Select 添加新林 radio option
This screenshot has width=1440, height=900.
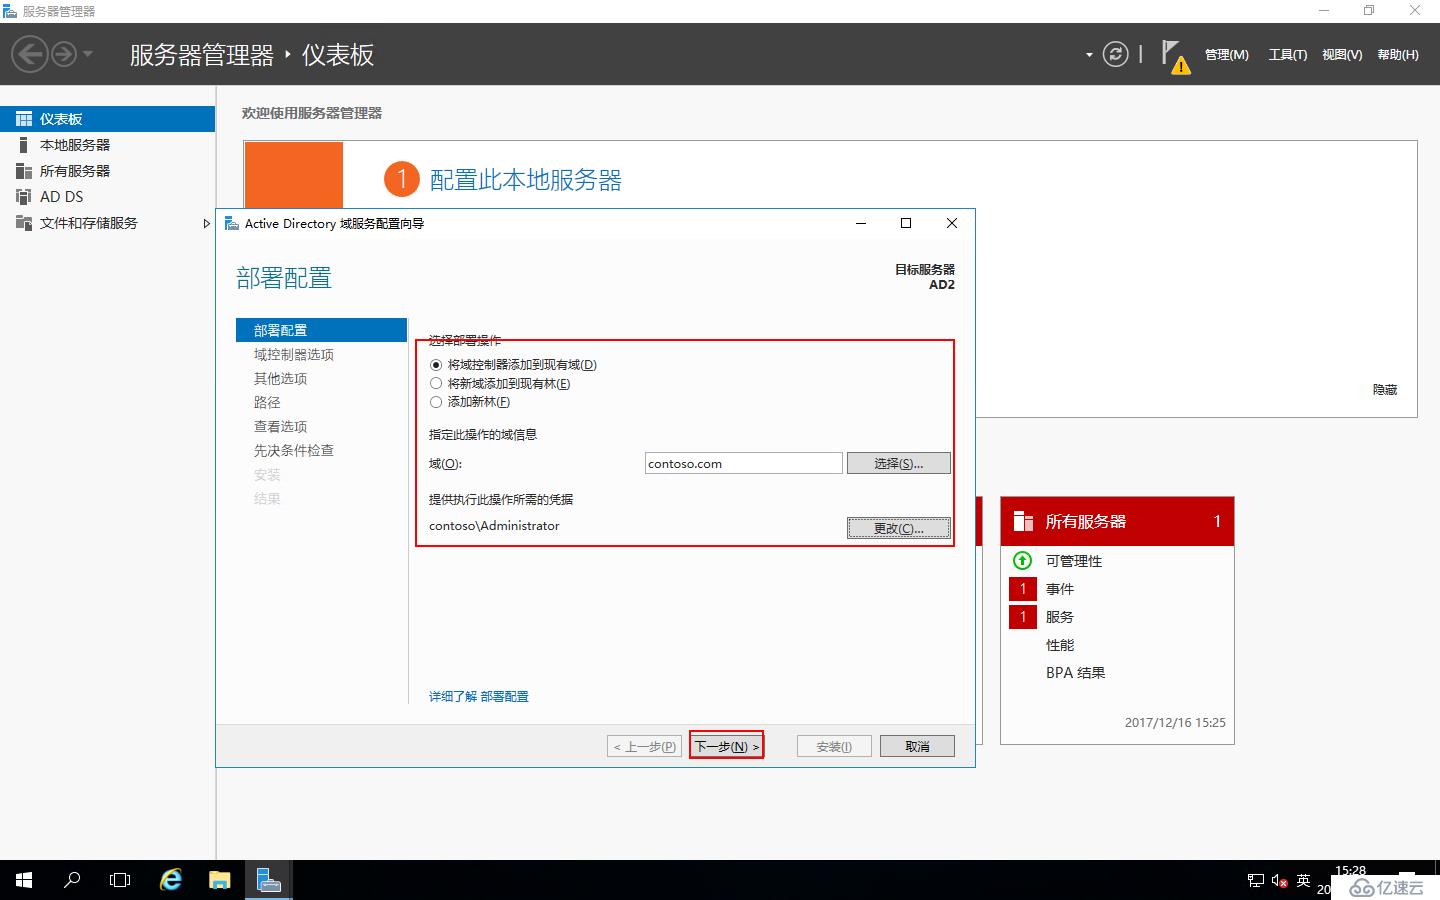(x=436, y=402)
